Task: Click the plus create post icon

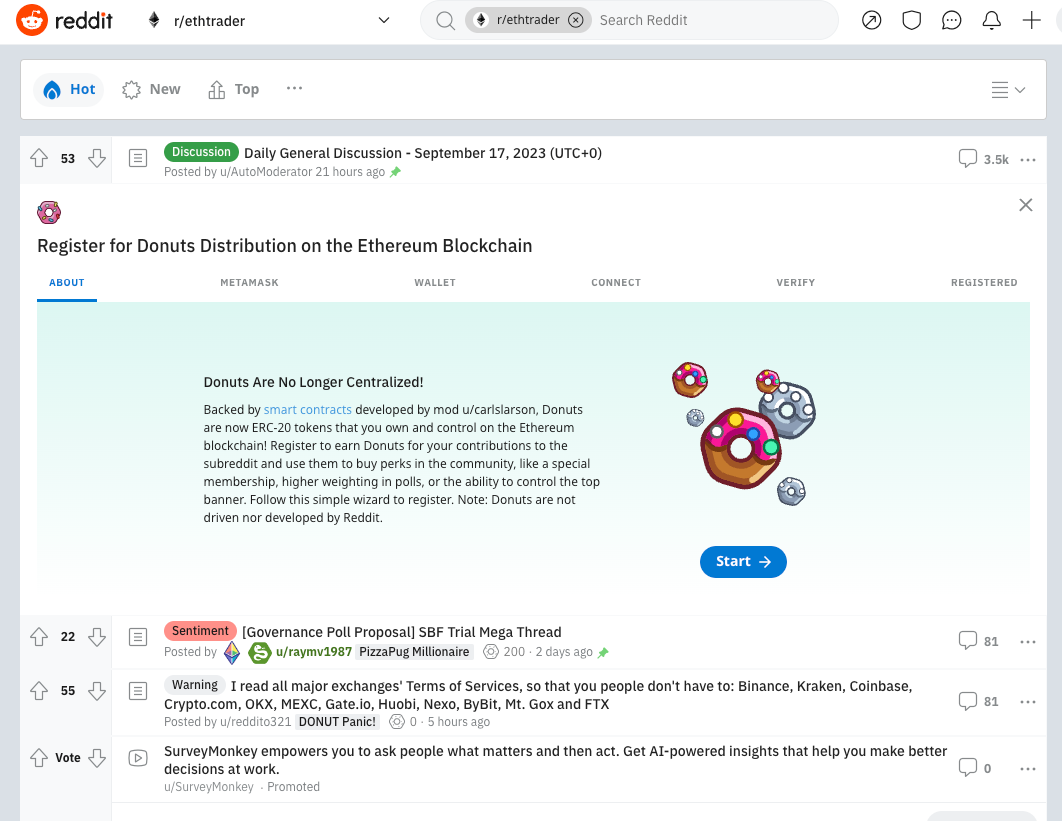Action: (x=1032, y=20)
